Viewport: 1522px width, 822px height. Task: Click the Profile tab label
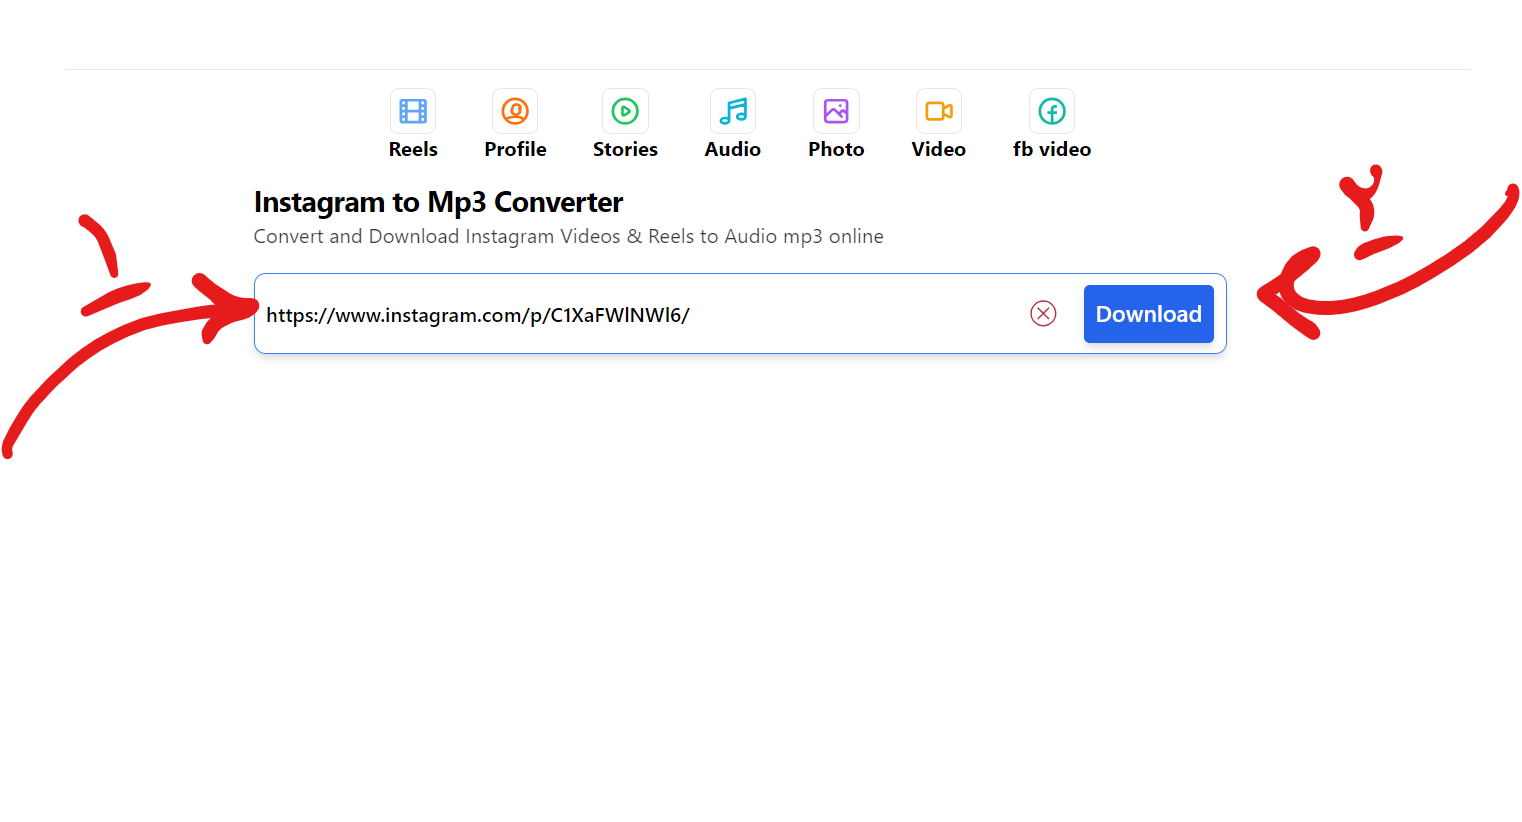pos(515,149)
